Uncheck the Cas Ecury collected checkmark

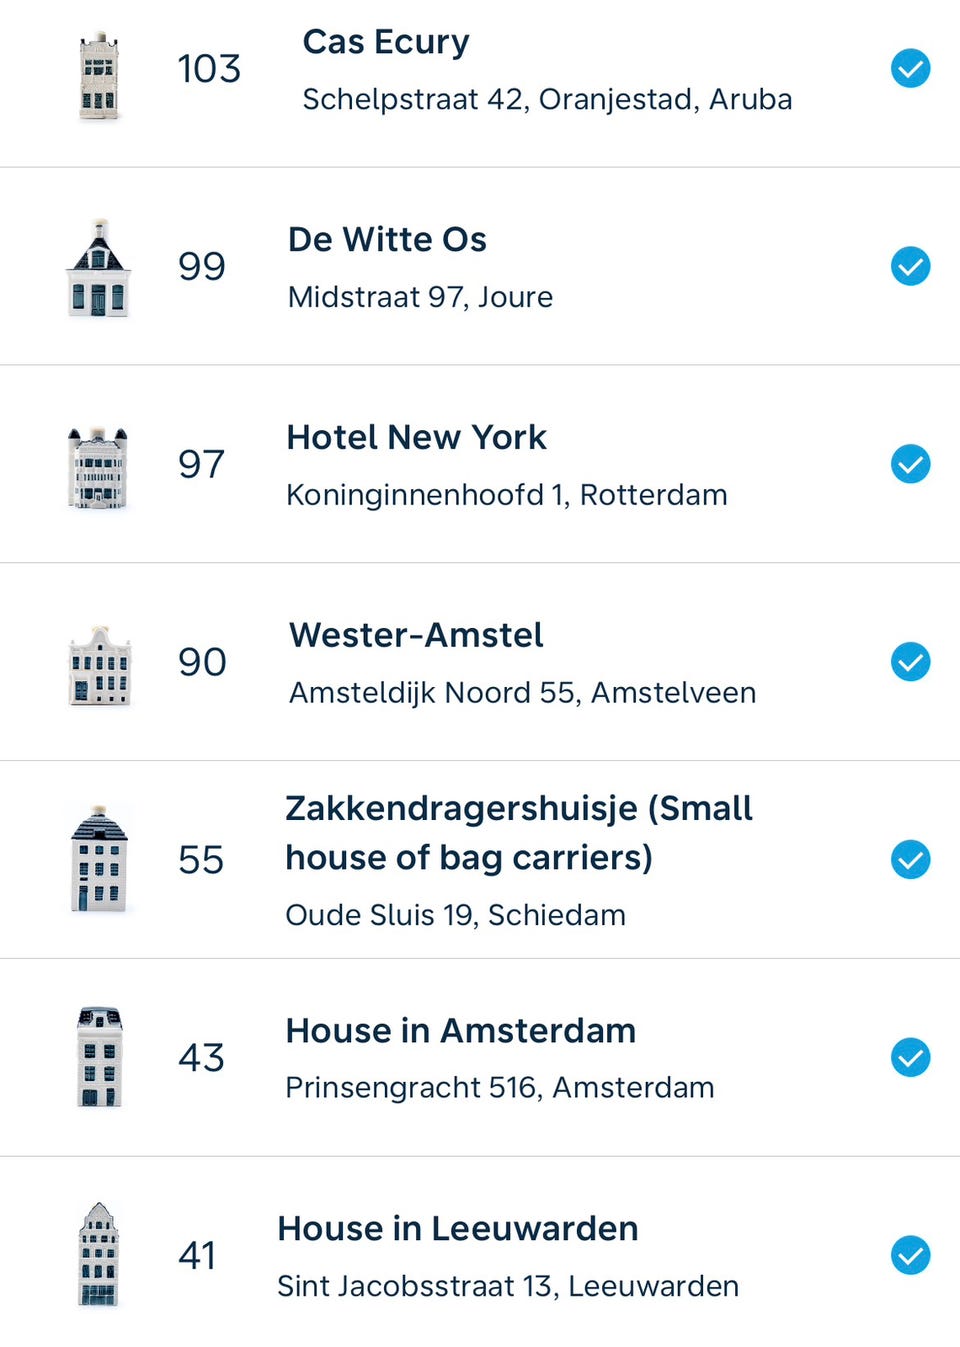[910, 69]
